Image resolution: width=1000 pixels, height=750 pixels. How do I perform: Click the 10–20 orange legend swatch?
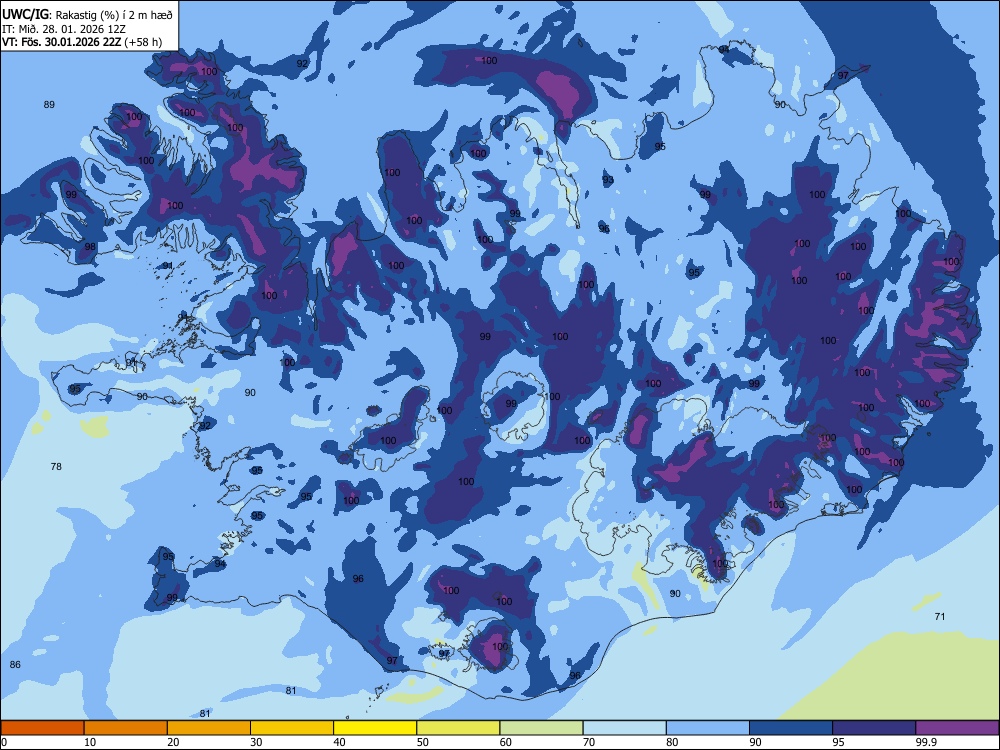(126, 728)
